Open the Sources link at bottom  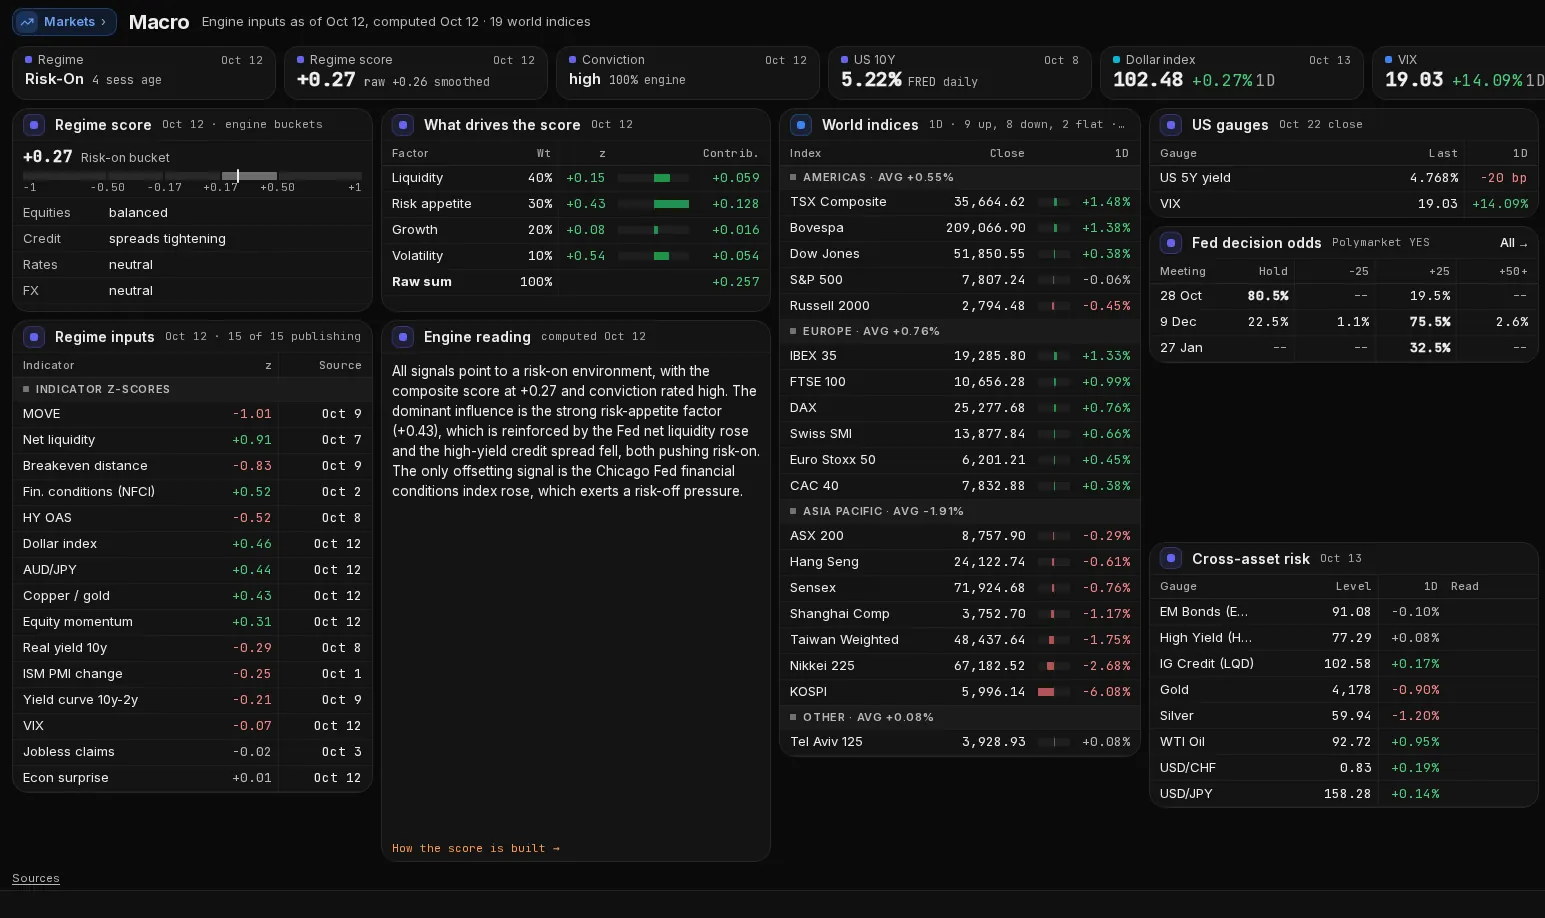(x=36, y=878)
